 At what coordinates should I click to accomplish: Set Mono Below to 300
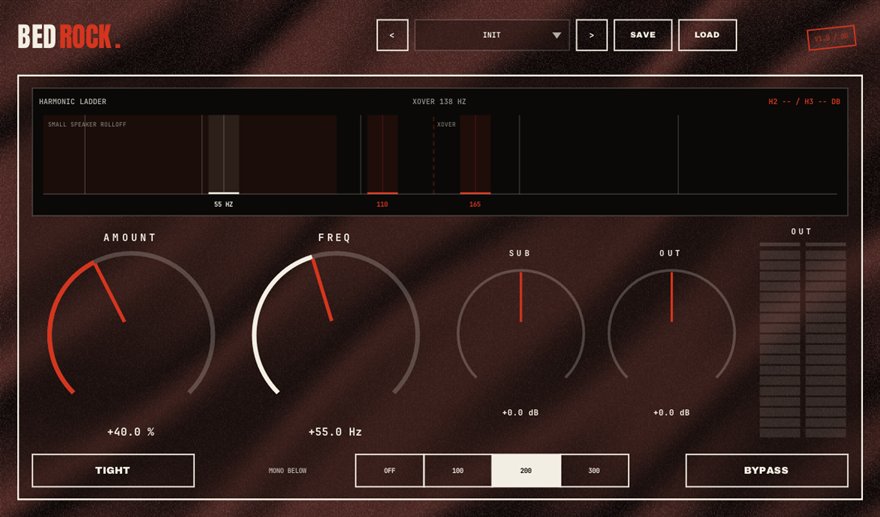[x=594, y=470]
